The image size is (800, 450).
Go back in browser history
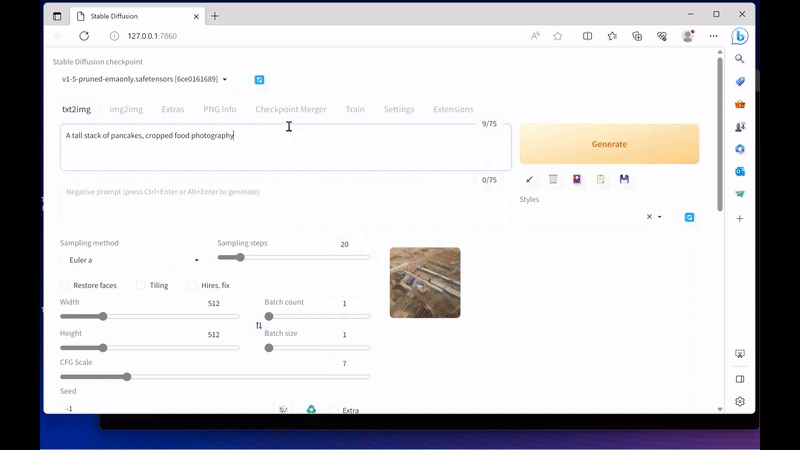tap(59, 36)
